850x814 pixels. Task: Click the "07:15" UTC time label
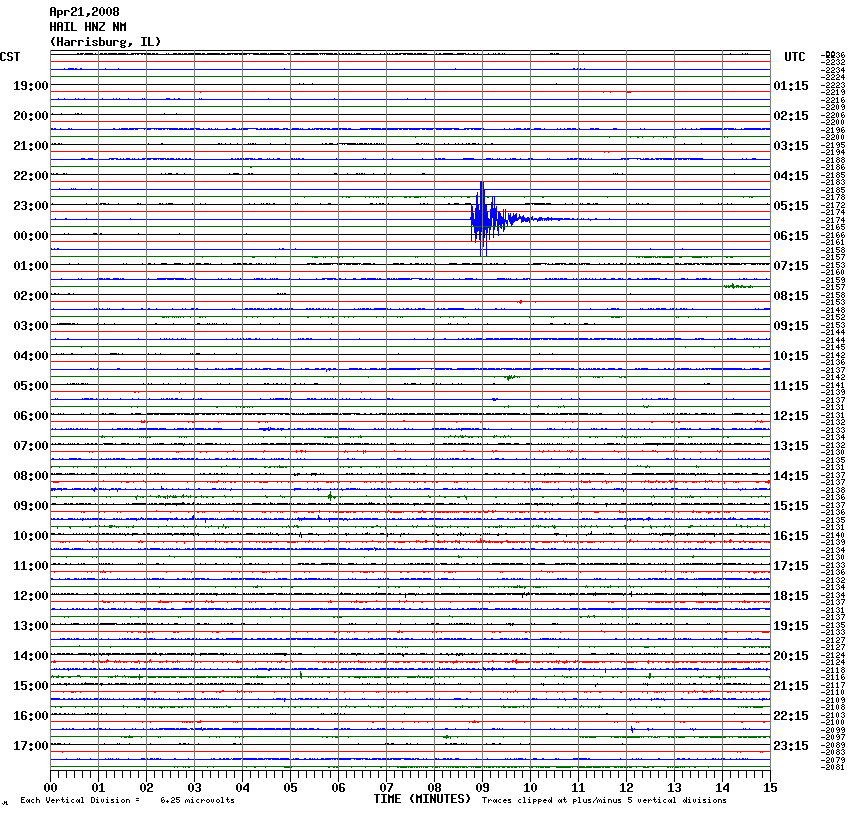[791, 266]
